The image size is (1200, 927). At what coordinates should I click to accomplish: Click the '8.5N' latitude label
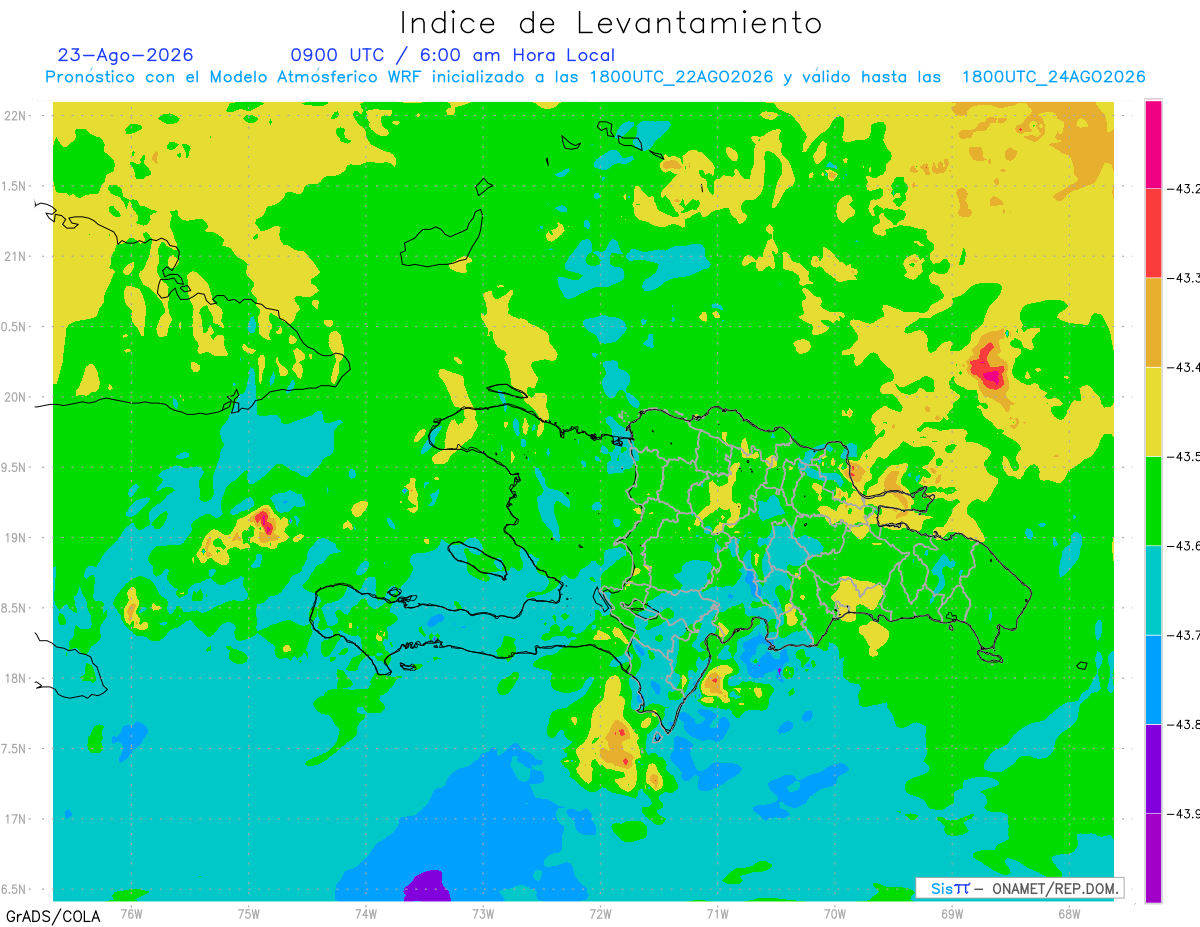click(x=15, y=608)
